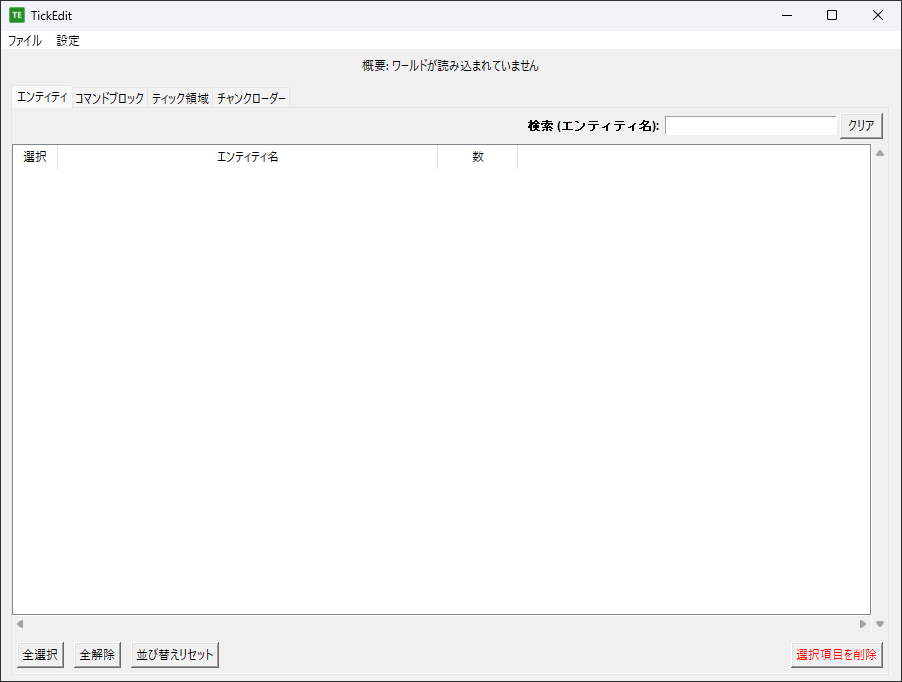Focus the entity name search field

pos(750,125)
